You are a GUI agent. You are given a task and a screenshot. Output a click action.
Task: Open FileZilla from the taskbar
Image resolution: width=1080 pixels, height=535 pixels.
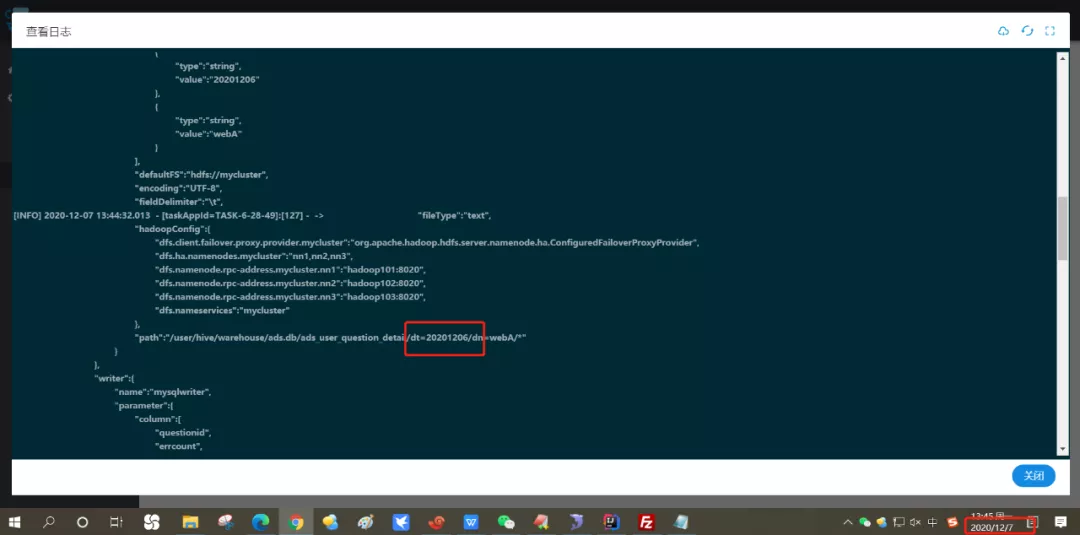pos(646,522)
